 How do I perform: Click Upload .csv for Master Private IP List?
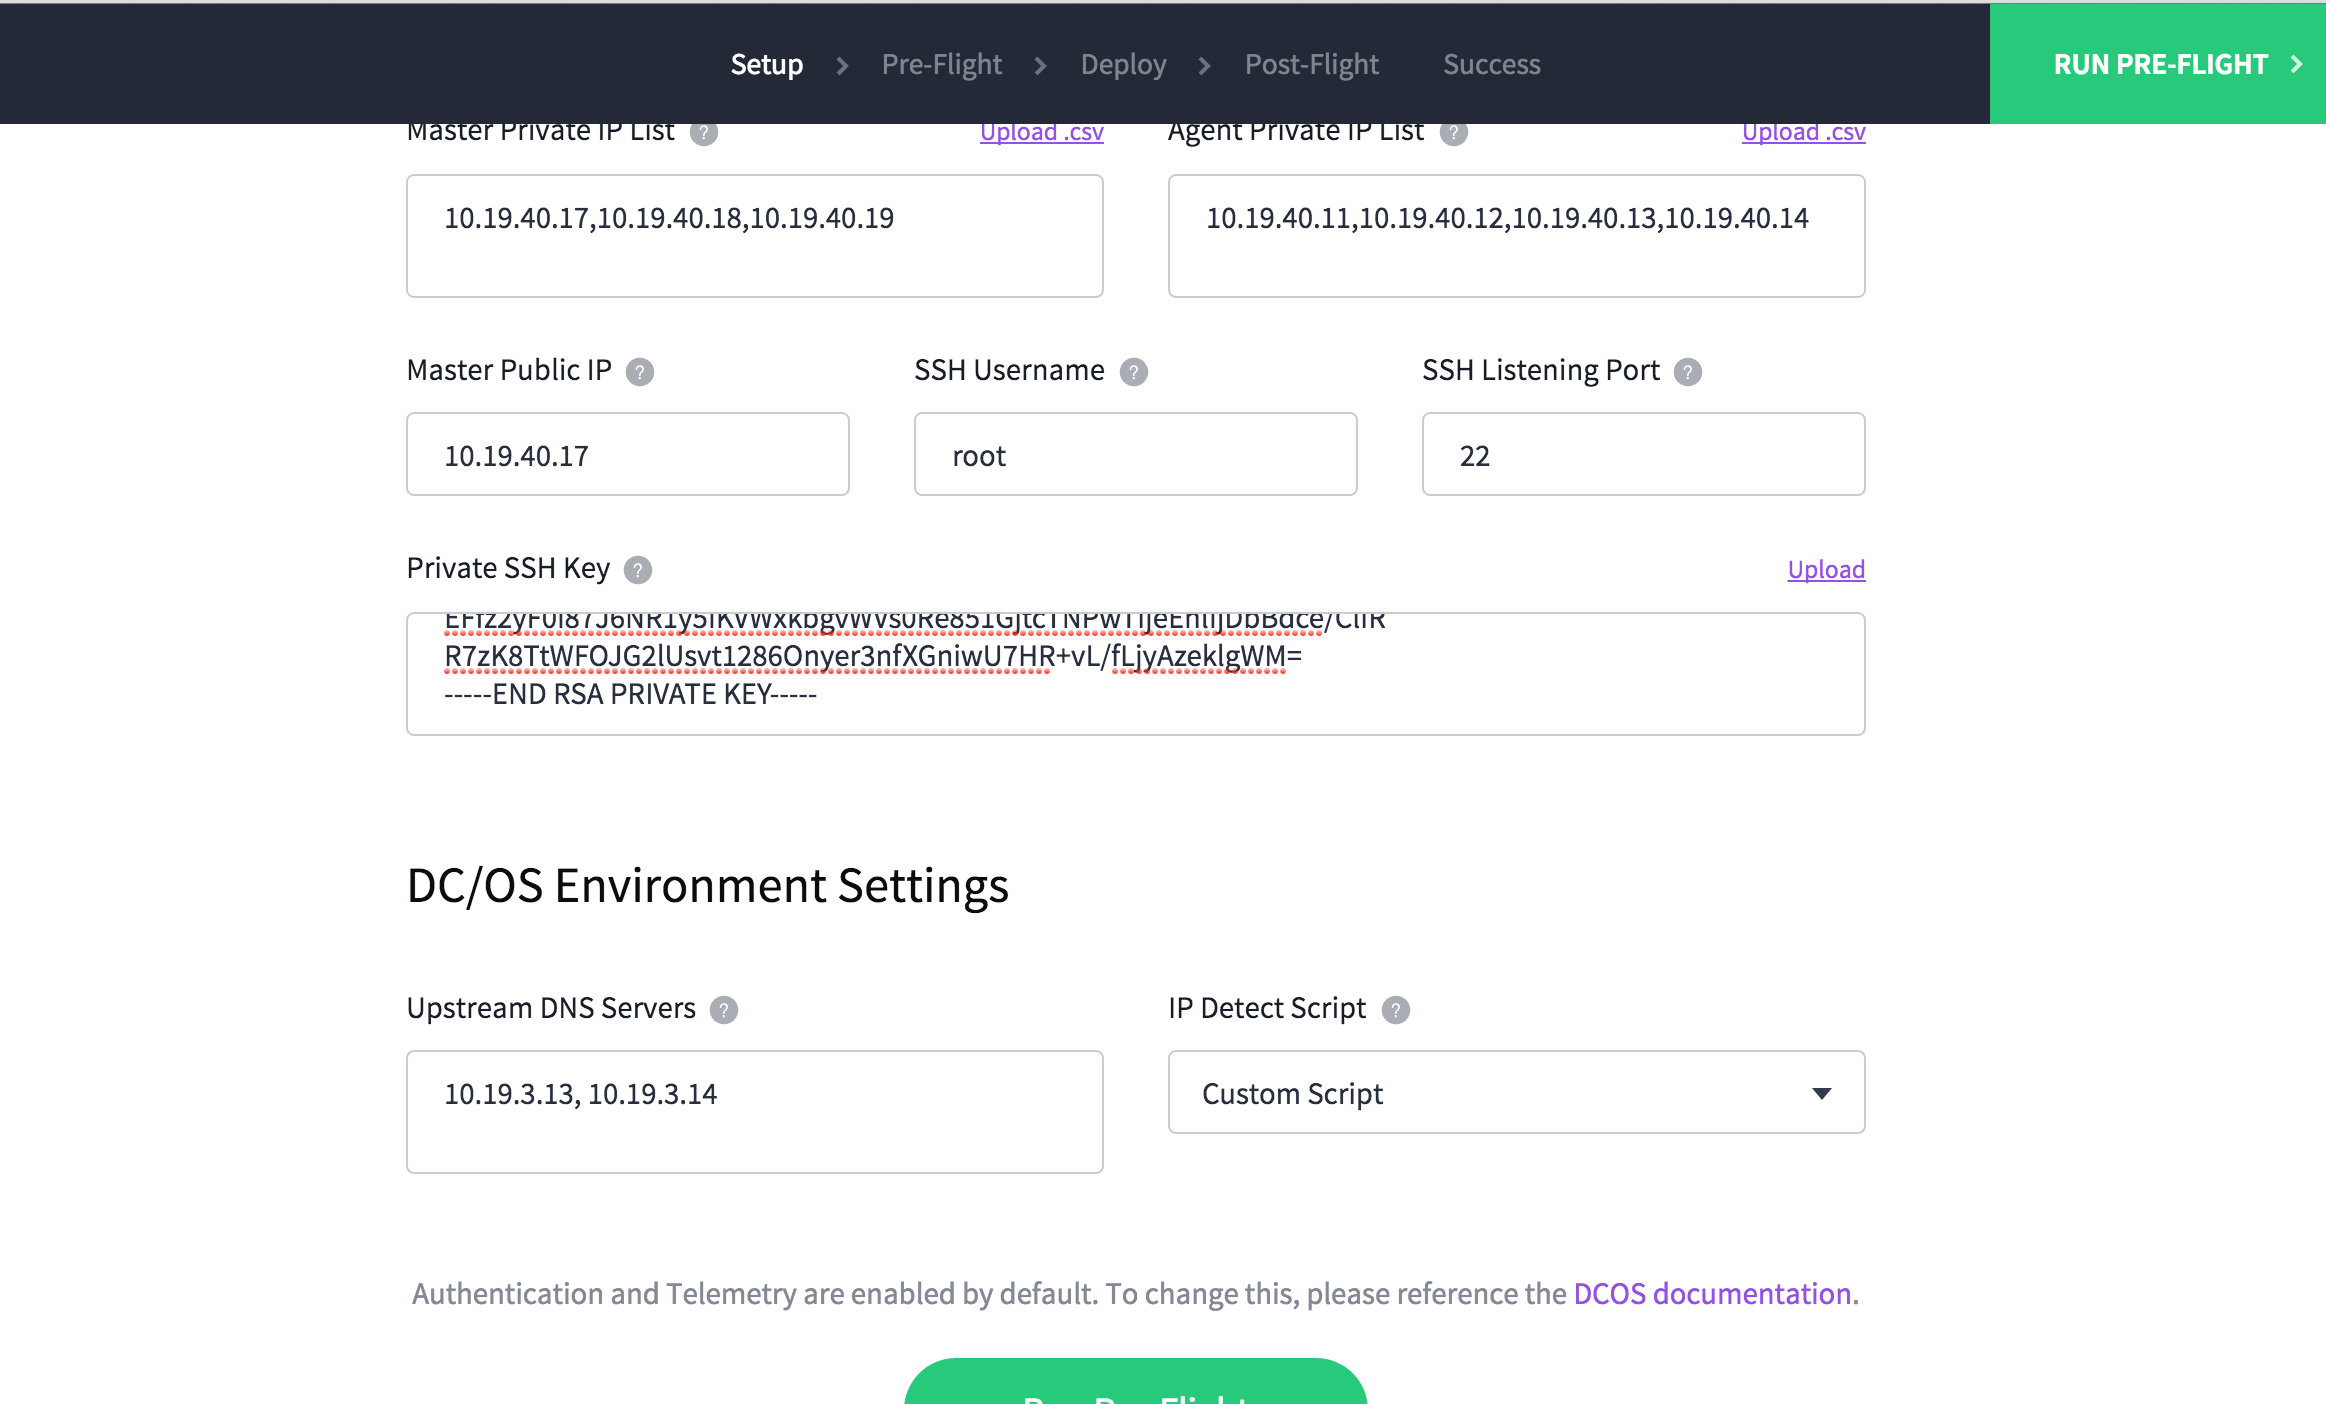1041,133
